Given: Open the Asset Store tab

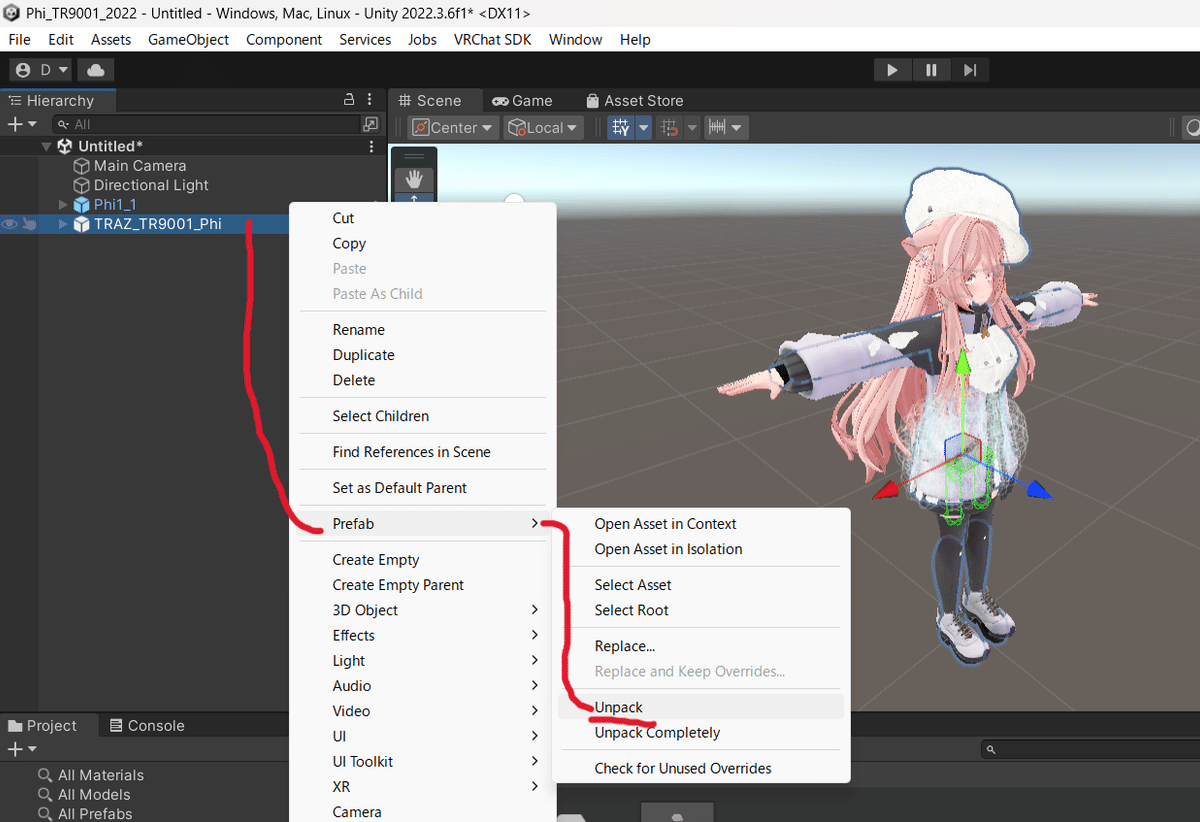Looking at the screenshot, I should tap(634, 100).
